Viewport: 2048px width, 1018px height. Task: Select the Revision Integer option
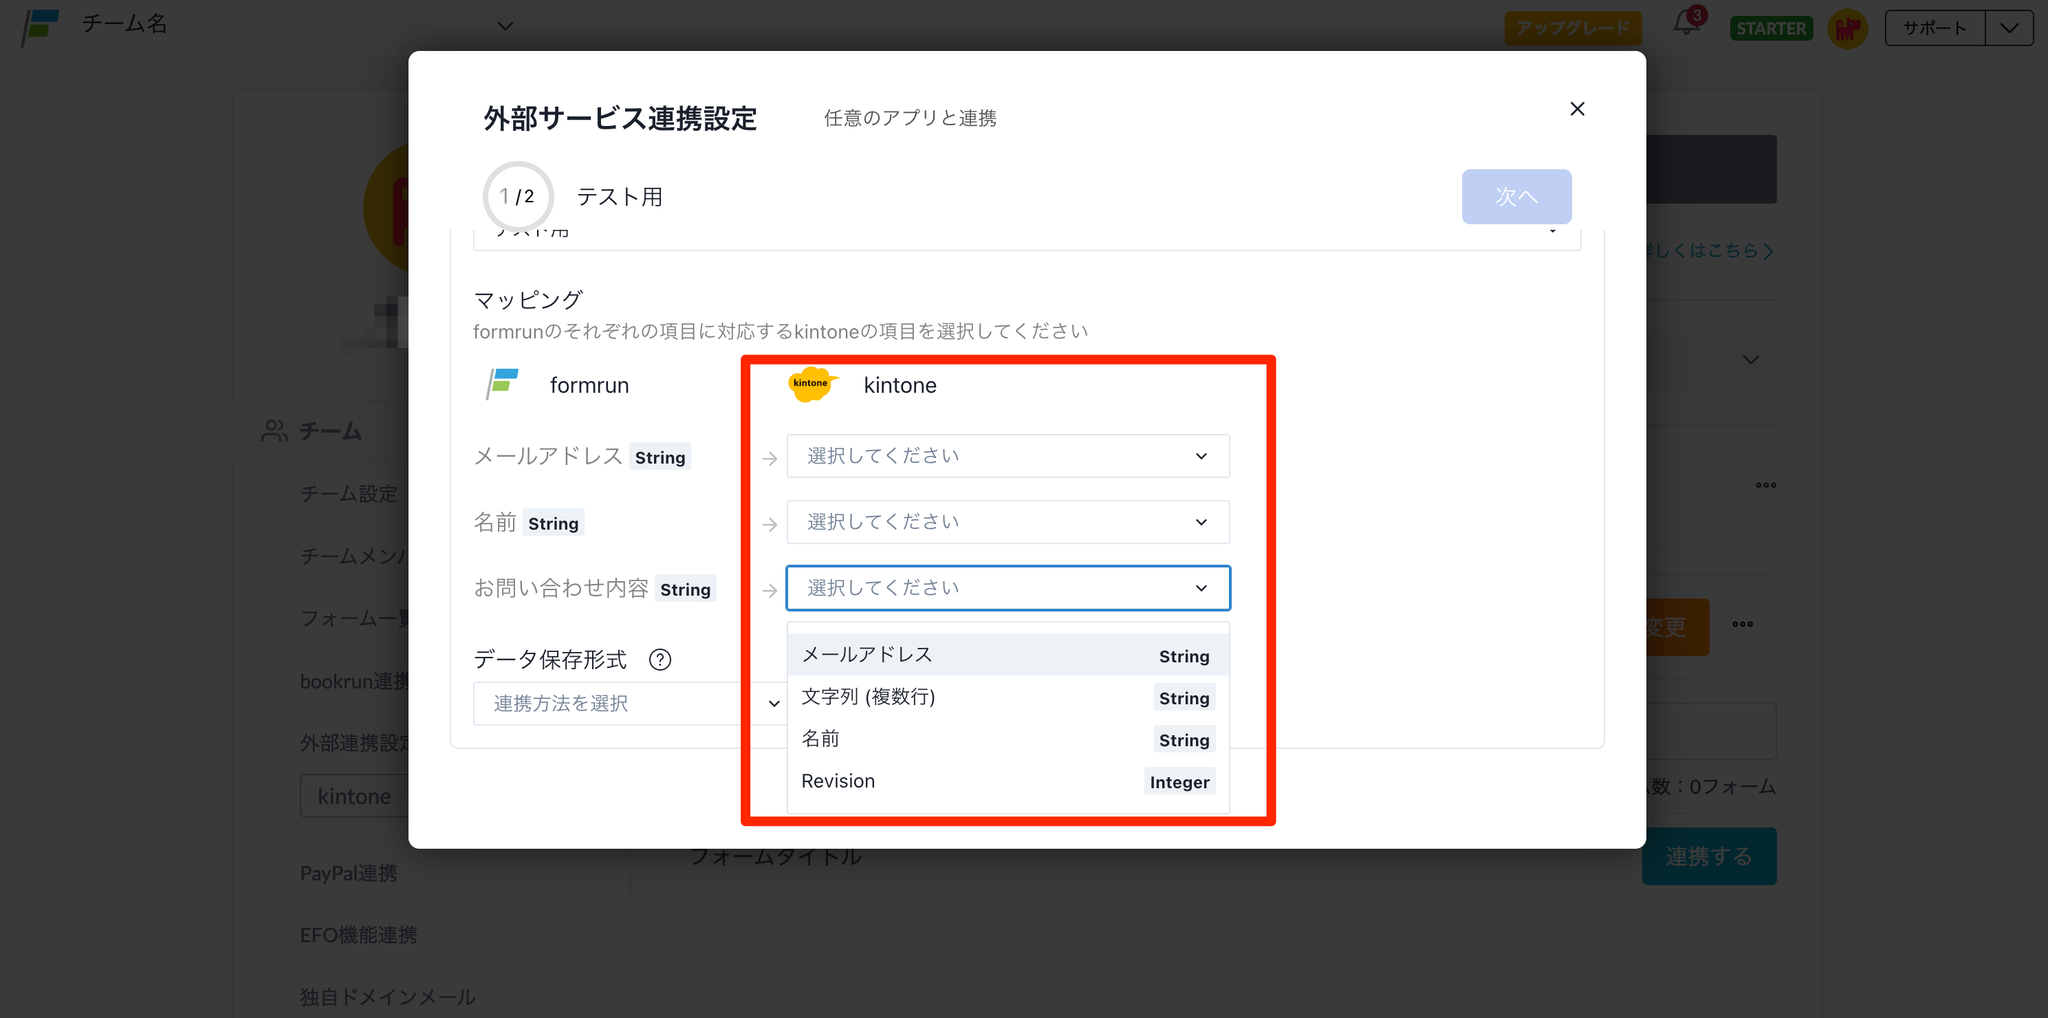(1007, 781)
